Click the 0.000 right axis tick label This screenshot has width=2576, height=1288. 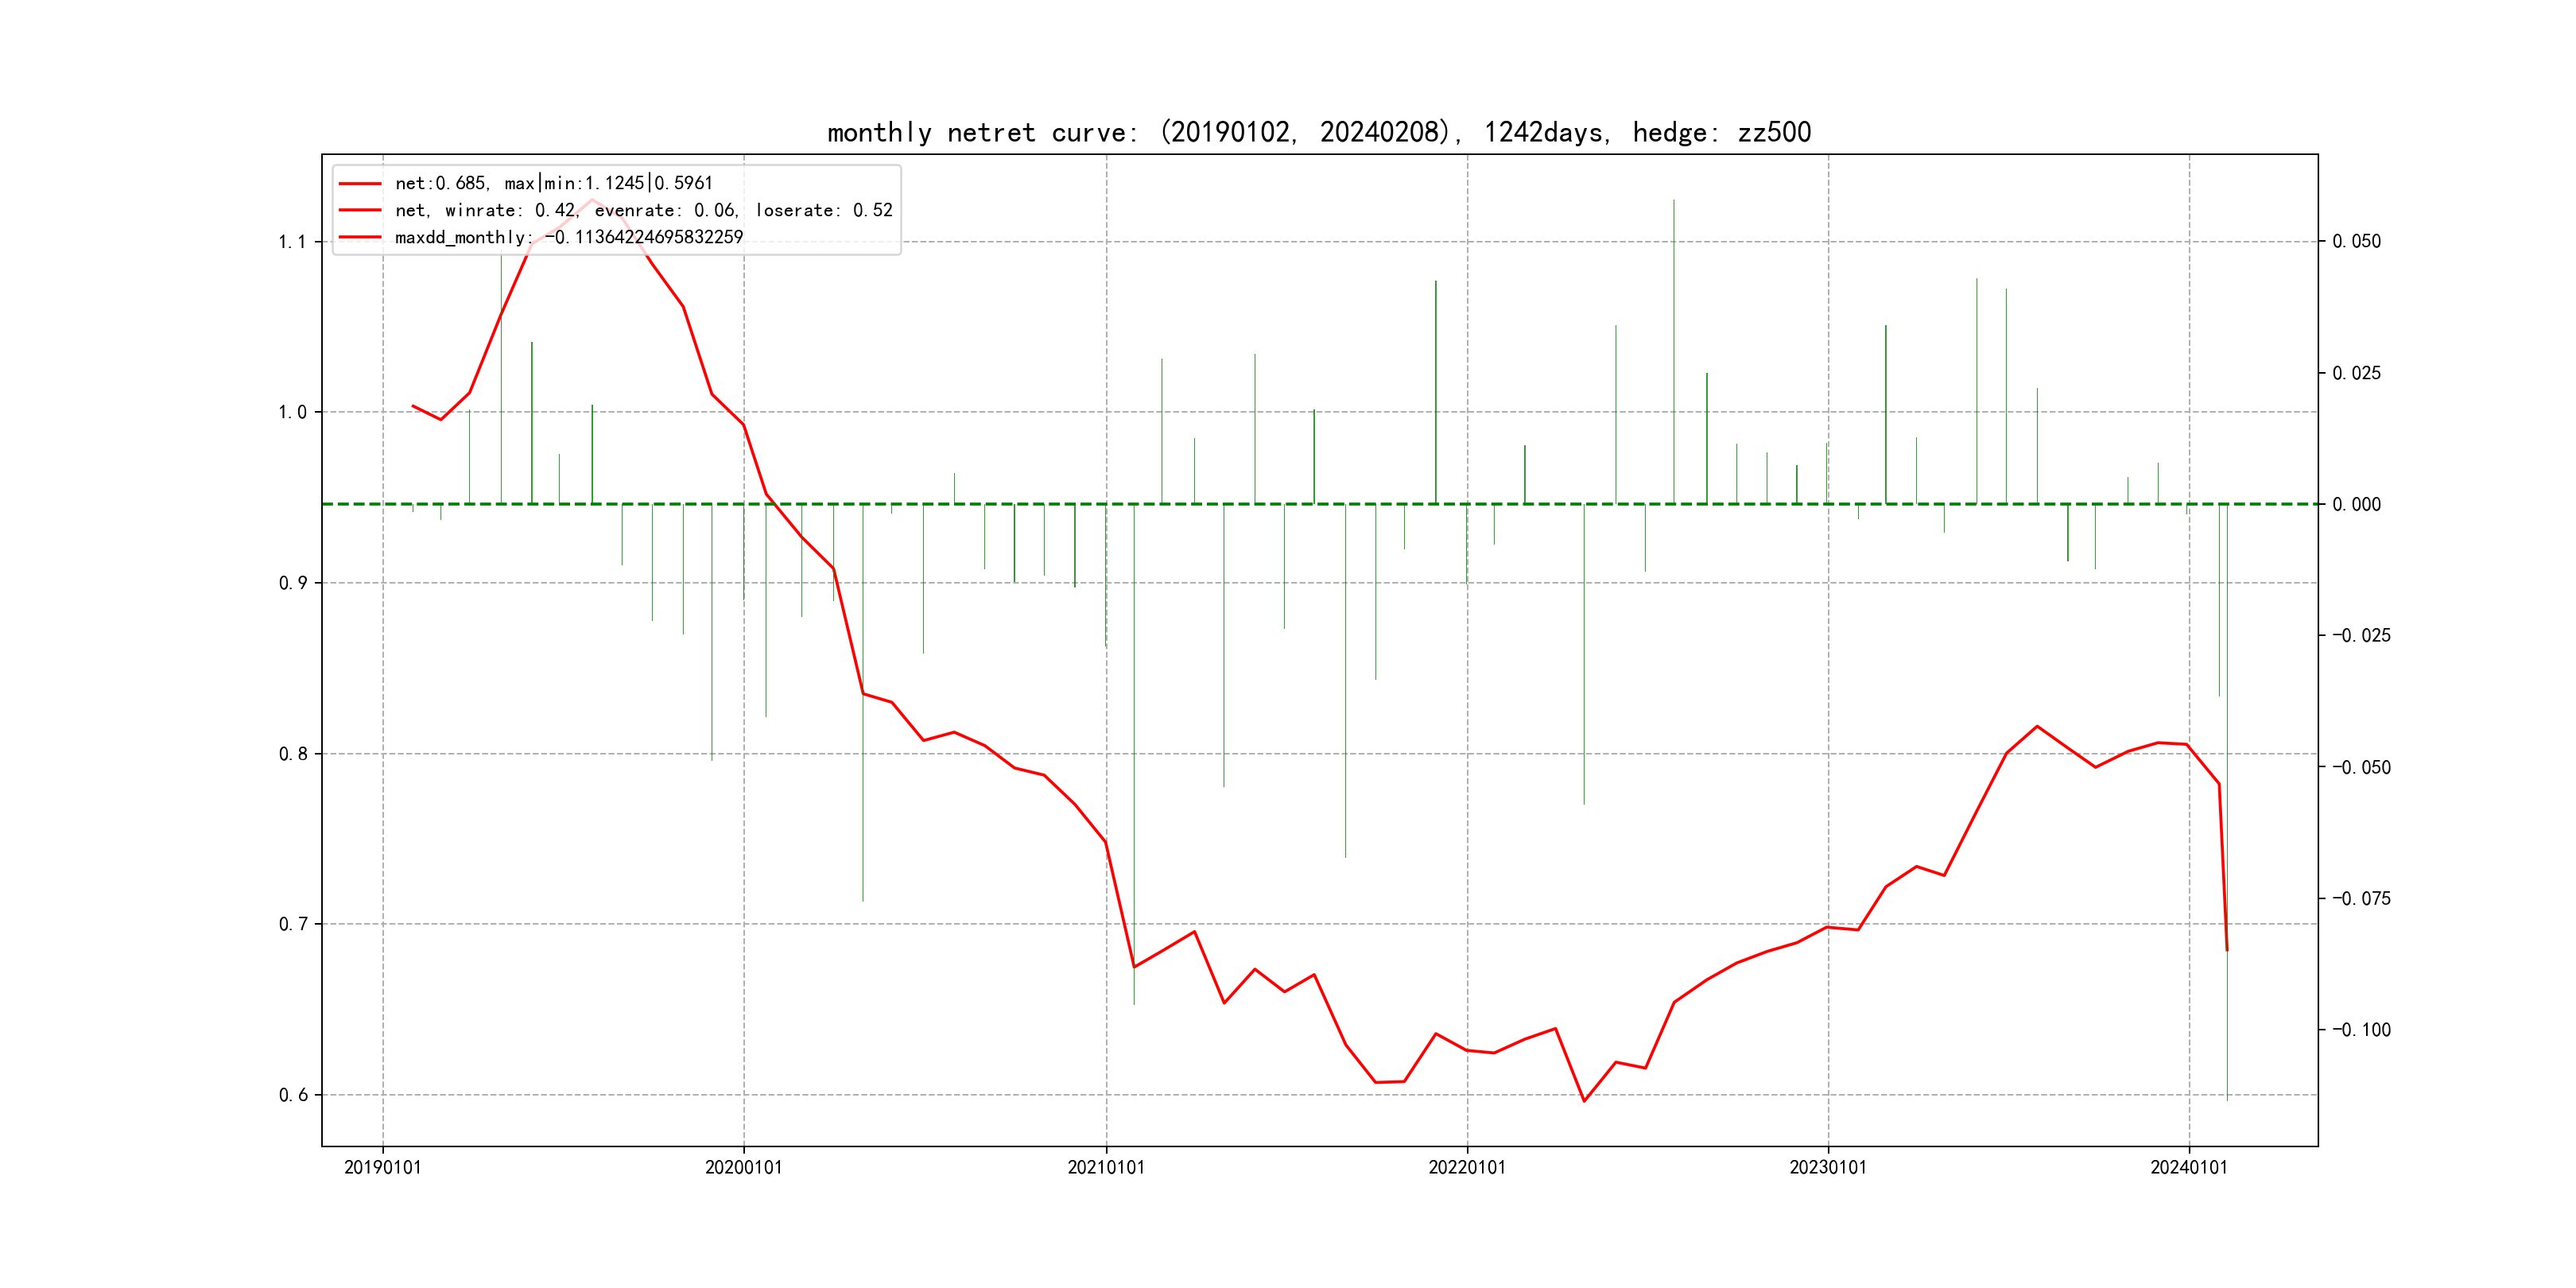click(2356, 504)
